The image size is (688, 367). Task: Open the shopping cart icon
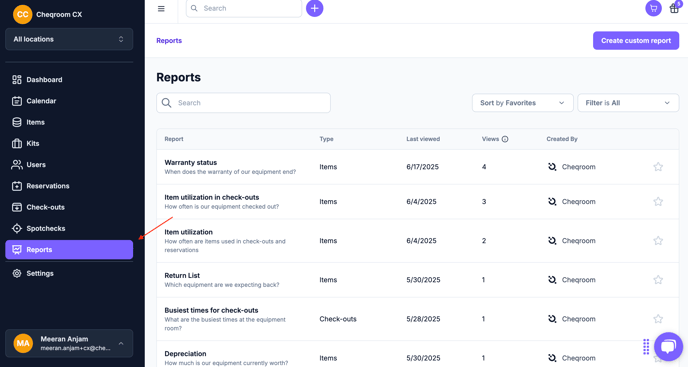[653, 8]
